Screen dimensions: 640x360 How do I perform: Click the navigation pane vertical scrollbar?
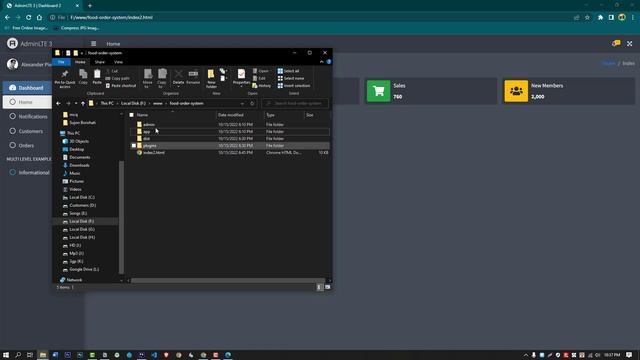121,216
